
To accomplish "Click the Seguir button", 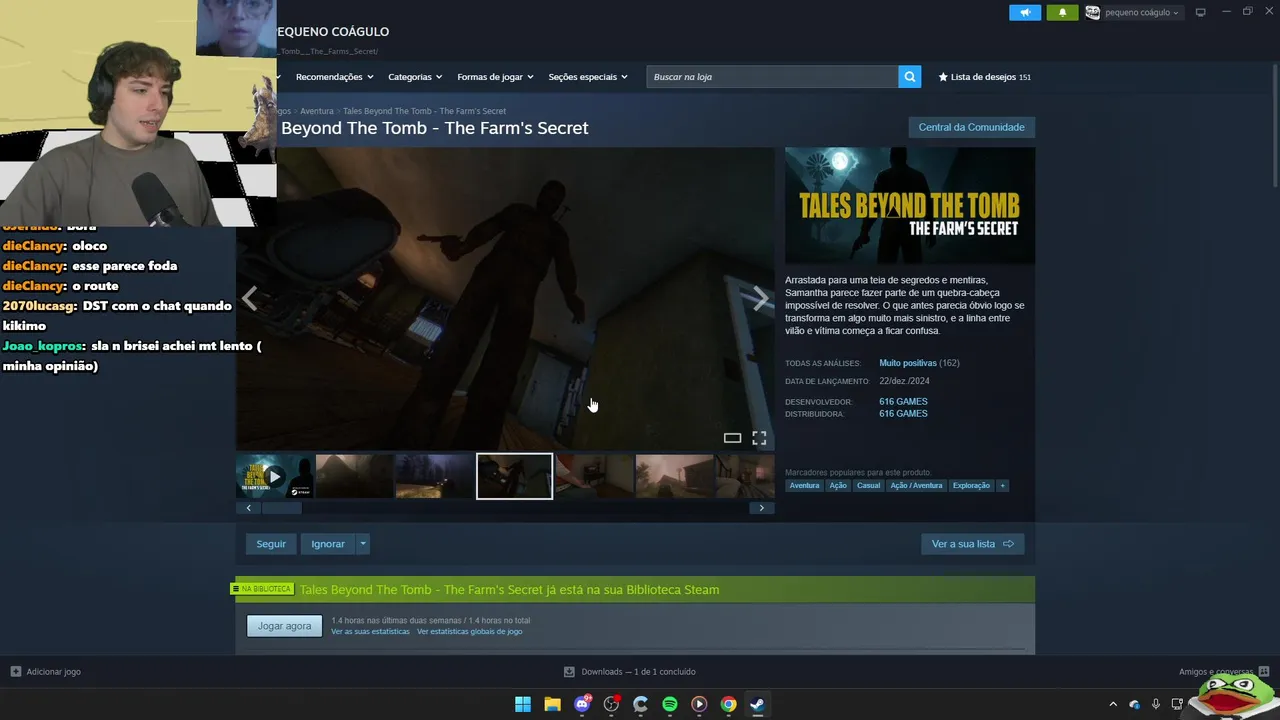I will pos(271,544).
